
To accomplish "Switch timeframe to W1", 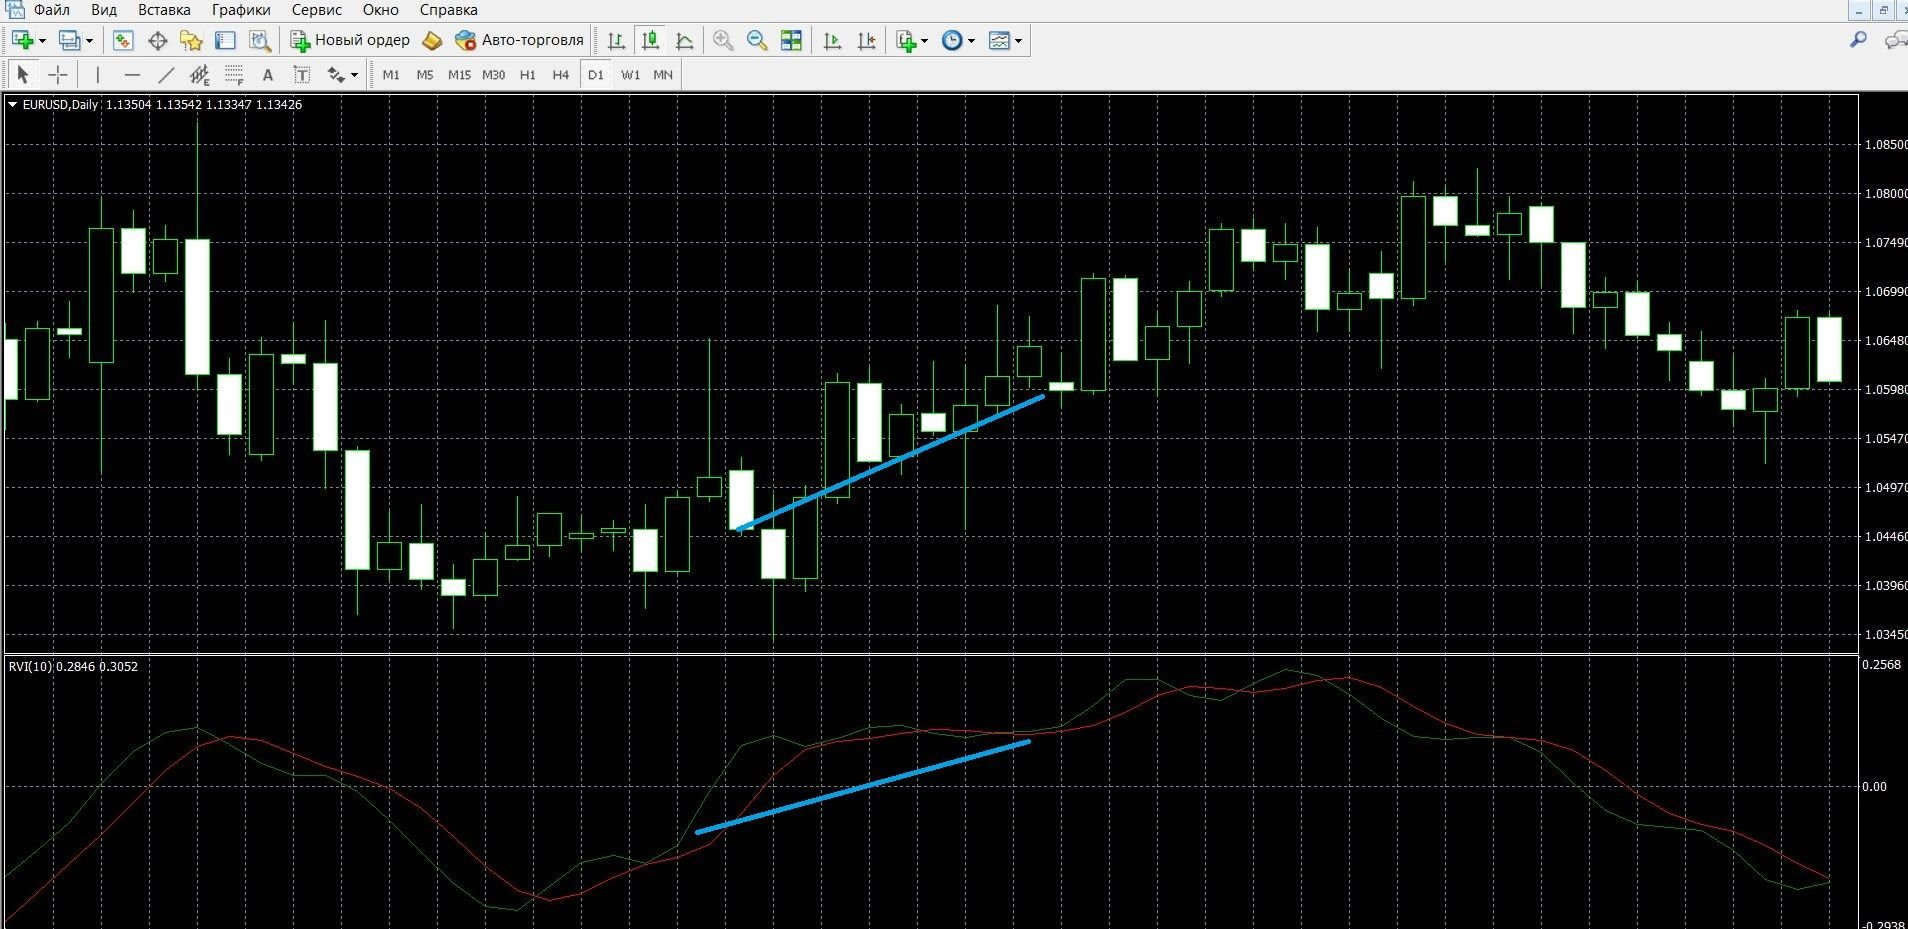I will point(630,75).
